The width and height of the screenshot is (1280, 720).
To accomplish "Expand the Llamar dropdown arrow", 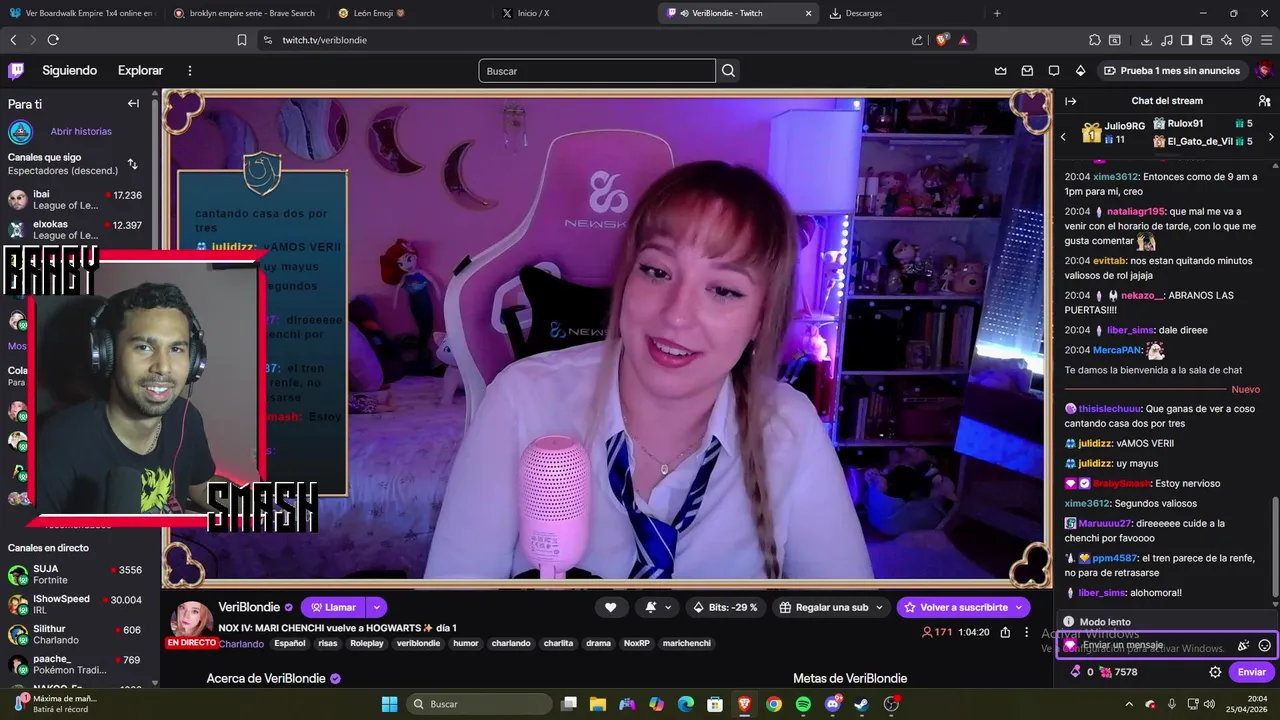I will [x=376, y=607].
